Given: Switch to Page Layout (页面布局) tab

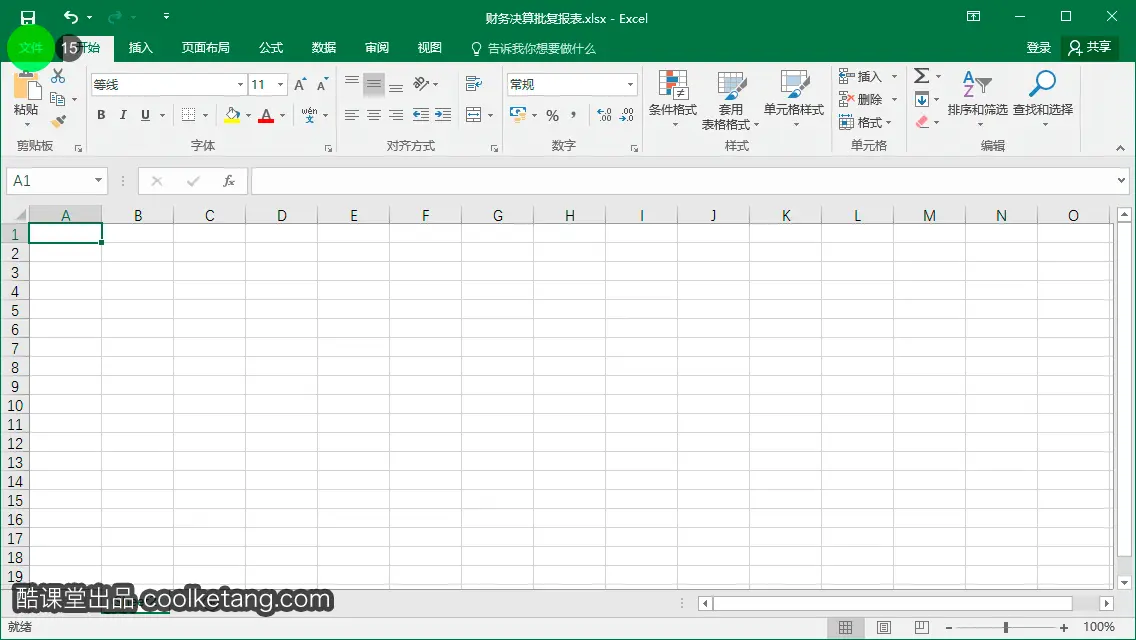Looking at the screenshot, I should pos(206,48).
